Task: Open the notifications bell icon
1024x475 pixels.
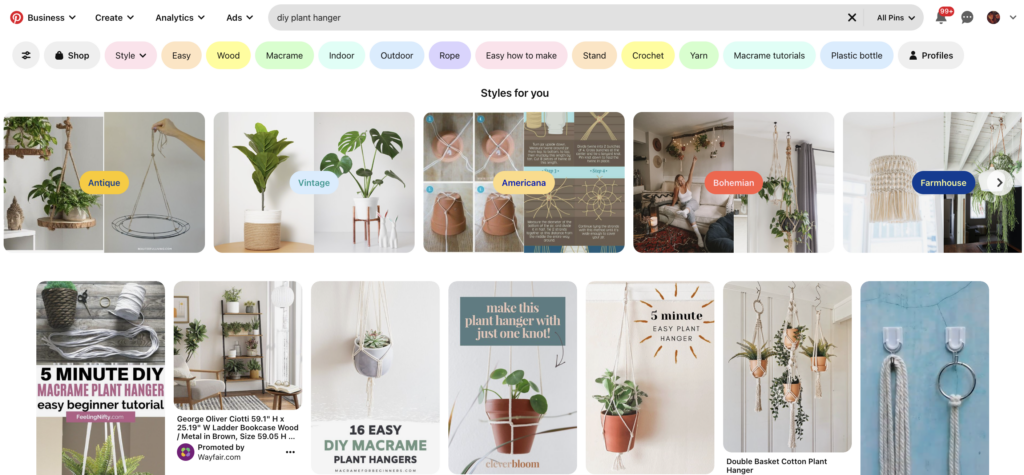Action: pos(941,18)
